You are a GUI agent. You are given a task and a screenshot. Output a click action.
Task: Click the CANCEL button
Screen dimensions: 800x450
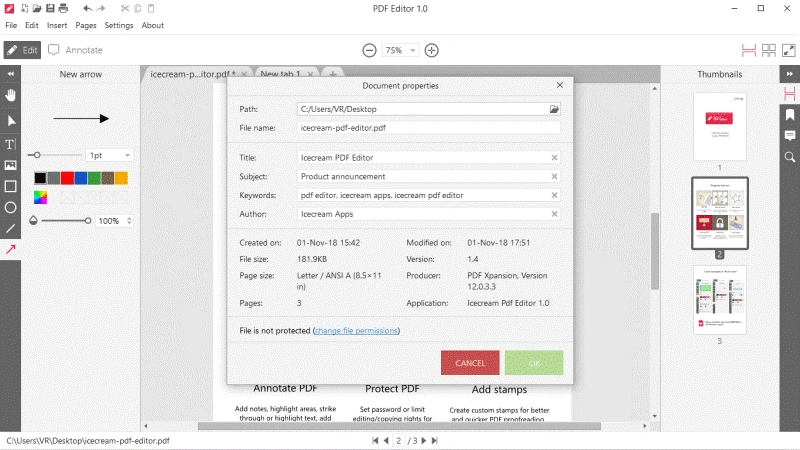(470, 363)
